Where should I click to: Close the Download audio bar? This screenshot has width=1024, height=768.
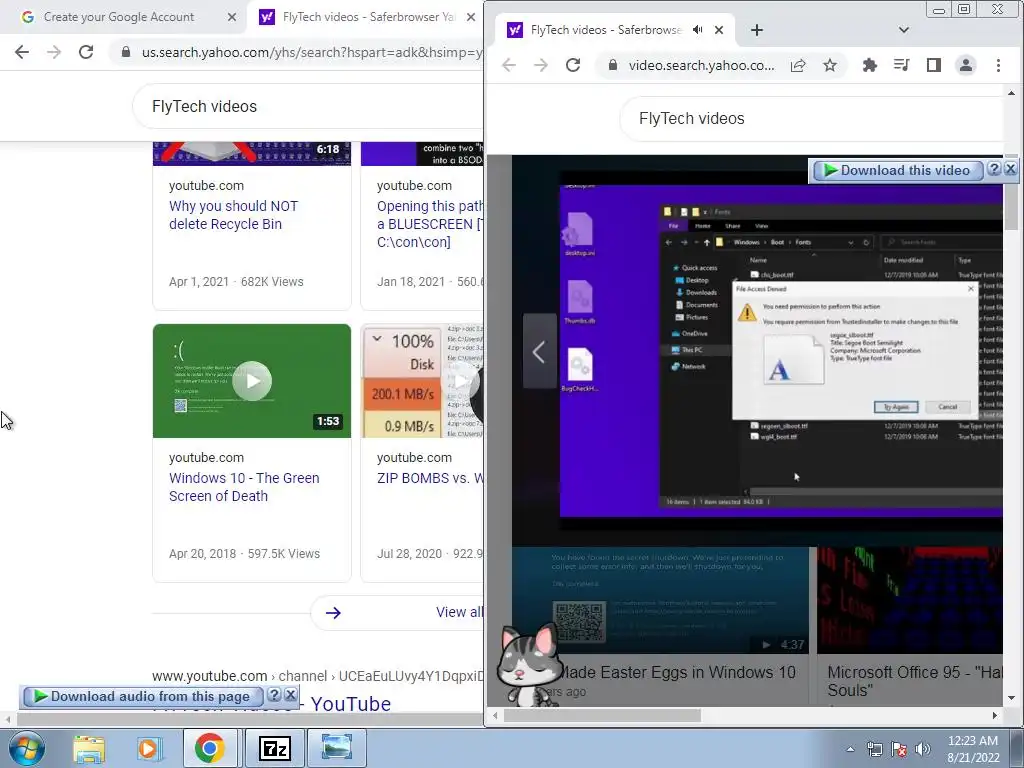point(291,695)
